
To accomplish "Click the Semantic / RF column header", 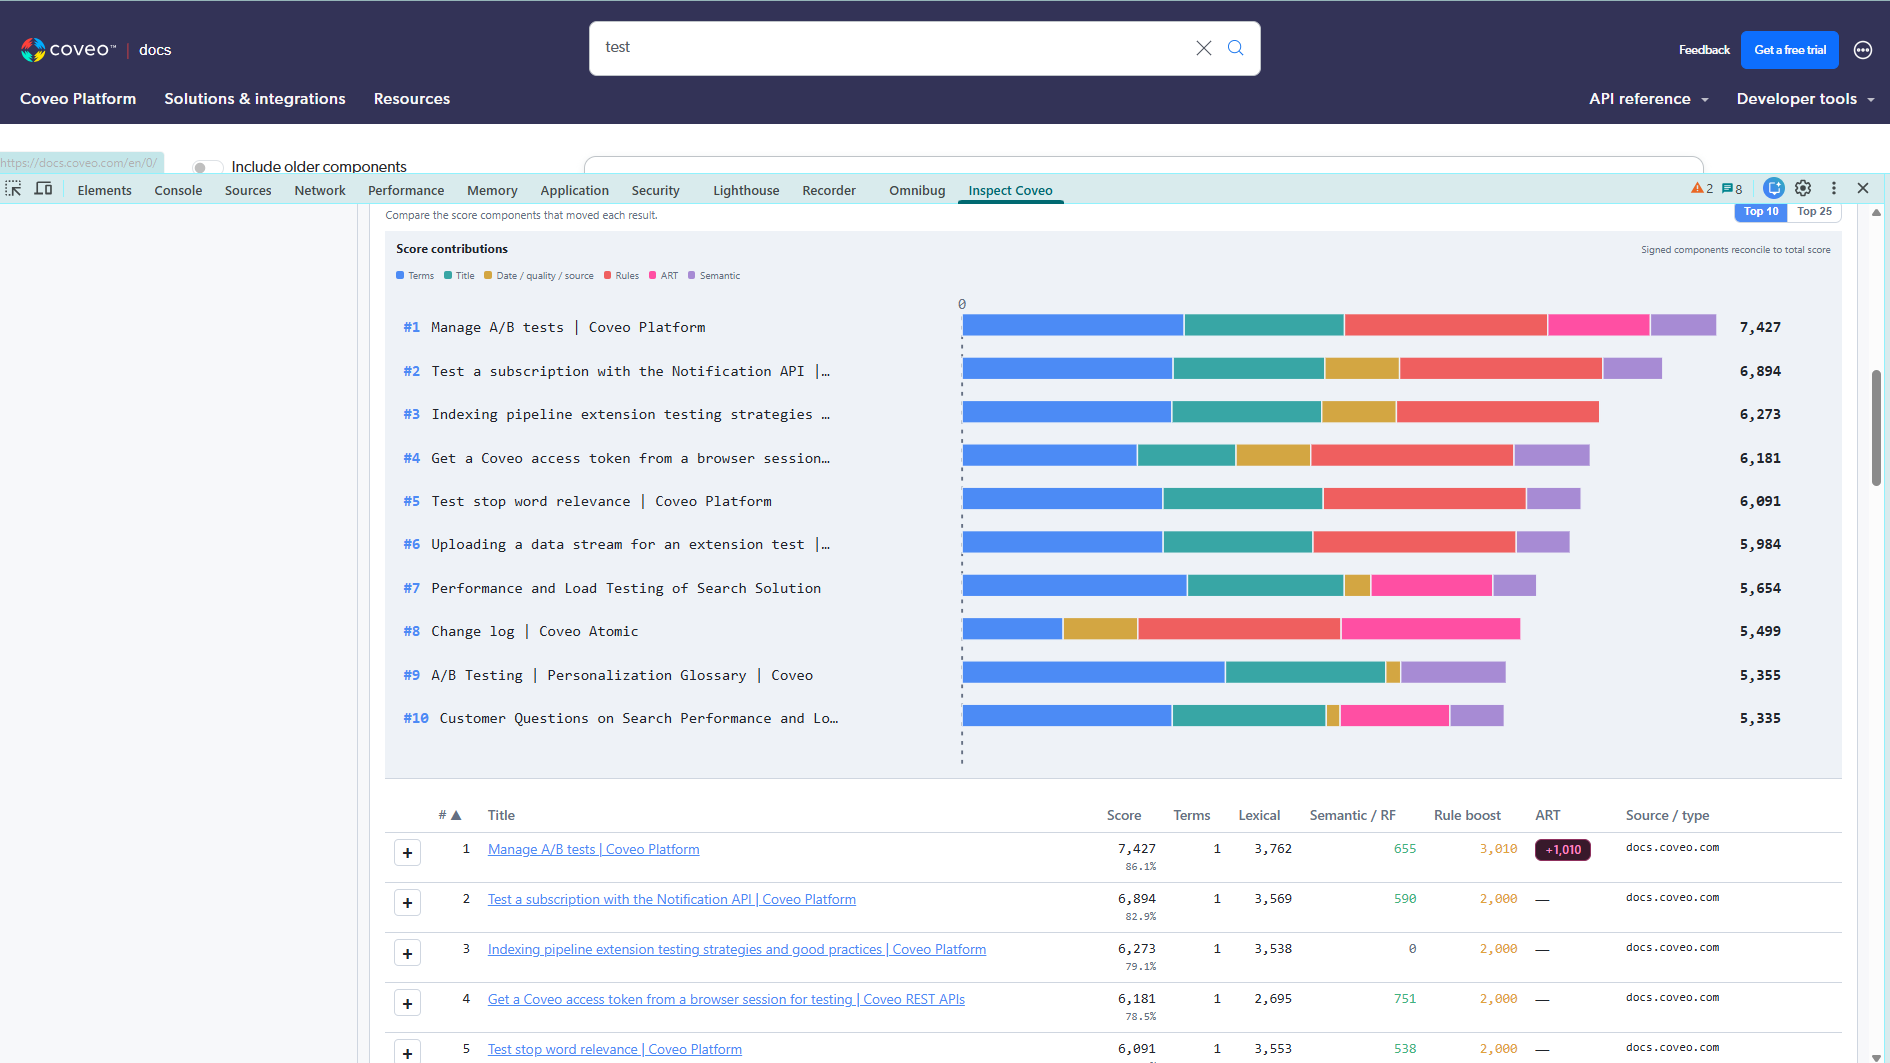I will (x=1352, y=815).
